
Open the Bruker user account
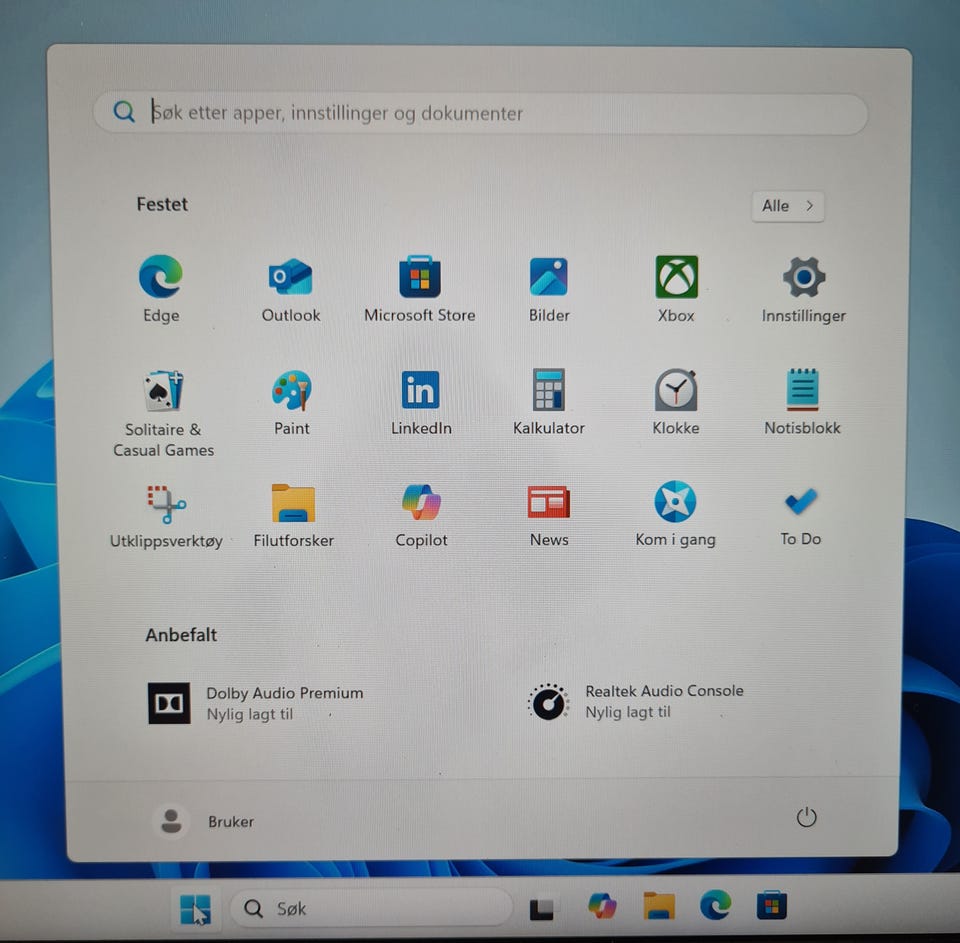(203, 821)
